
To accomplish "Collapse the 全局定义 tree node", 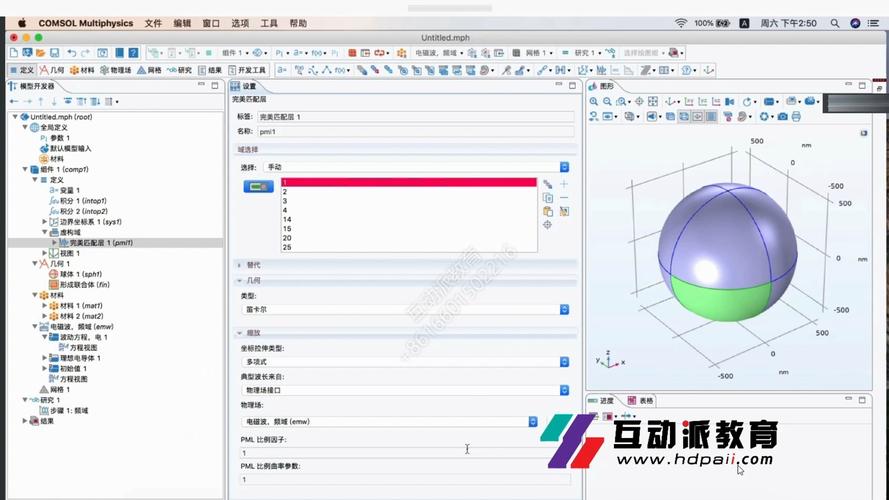I will point(25,128).
